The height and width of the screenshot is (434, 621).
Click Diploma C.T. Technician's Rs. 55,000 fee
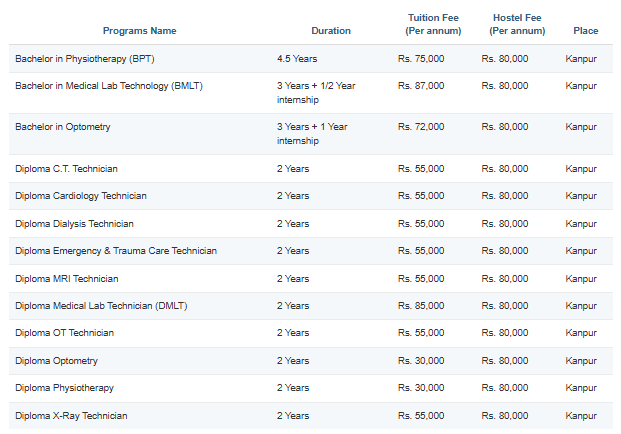(x=421, y=169)
